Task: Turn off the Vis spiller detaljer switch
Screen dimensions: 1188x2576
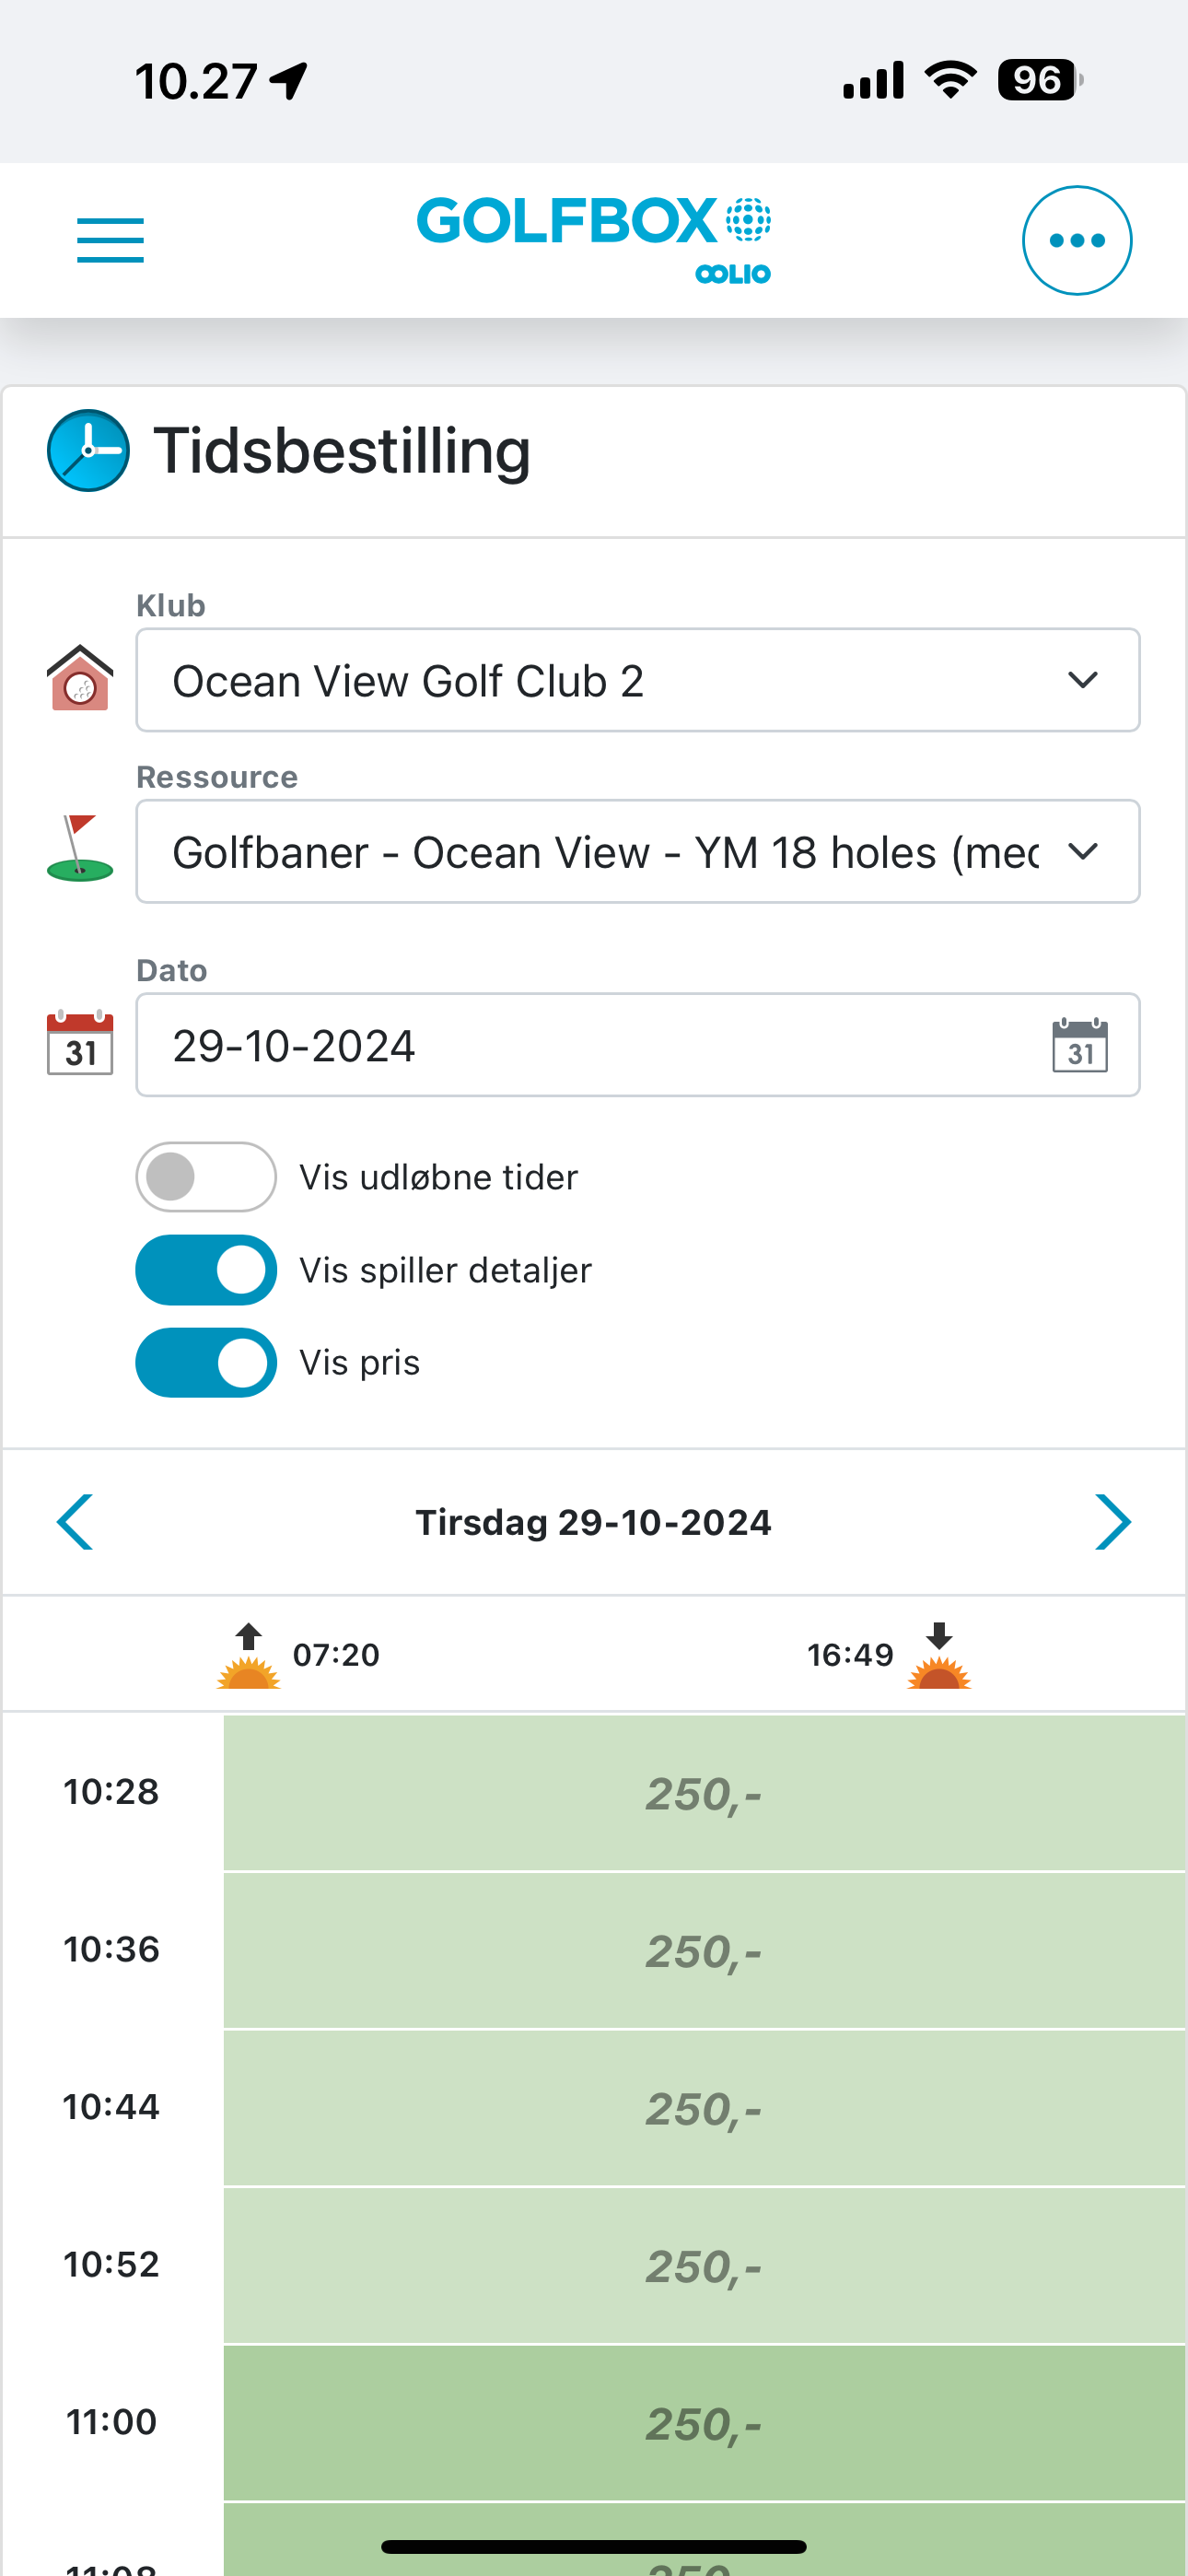Action: point(206,1270)
